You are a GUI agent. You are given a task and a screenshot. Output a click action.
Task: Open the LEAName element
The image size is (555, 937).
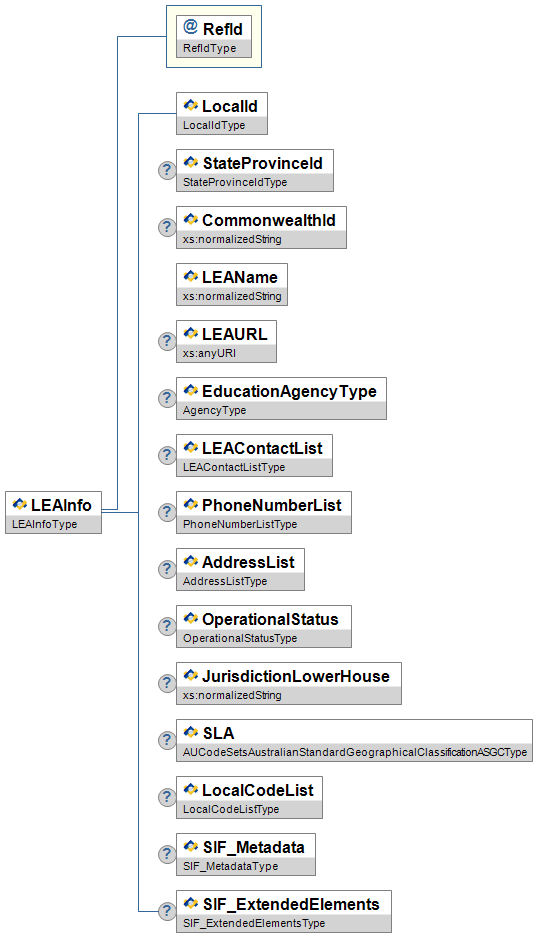click(232, 284)
